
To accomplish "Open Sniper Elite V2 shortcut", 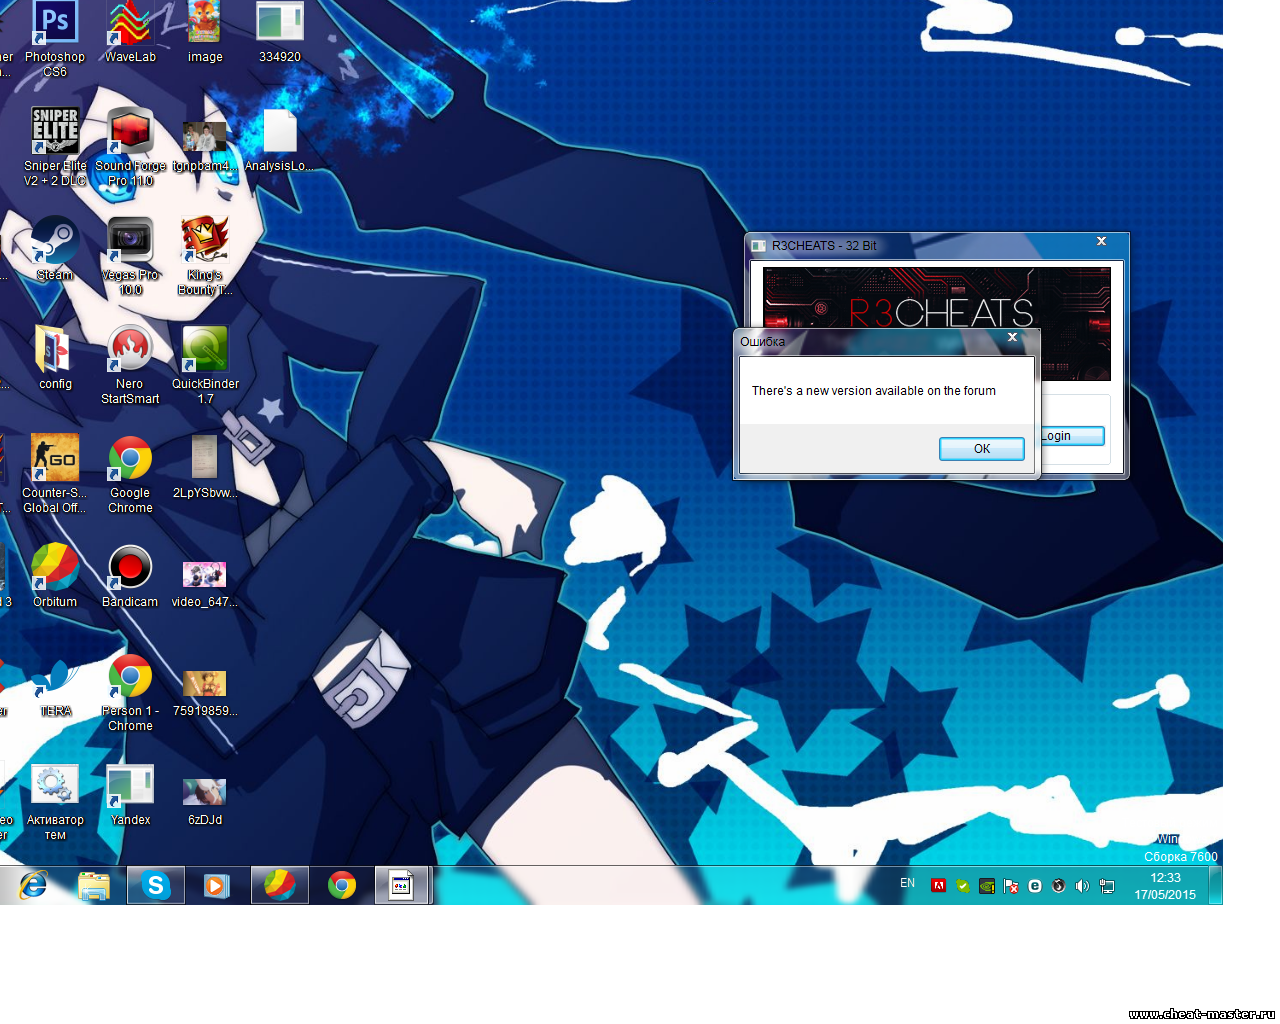I will 55,147.
